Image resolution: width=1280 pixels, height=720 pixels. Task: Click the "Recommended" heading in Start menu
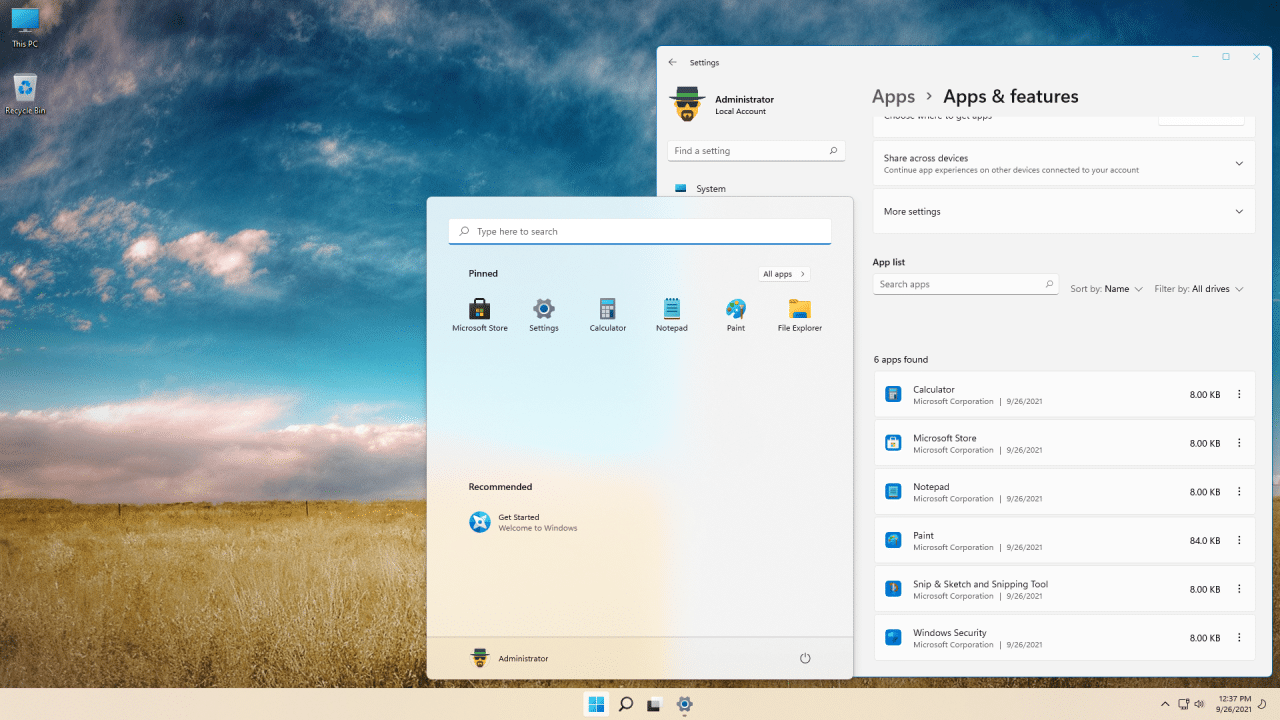(500, 487)
